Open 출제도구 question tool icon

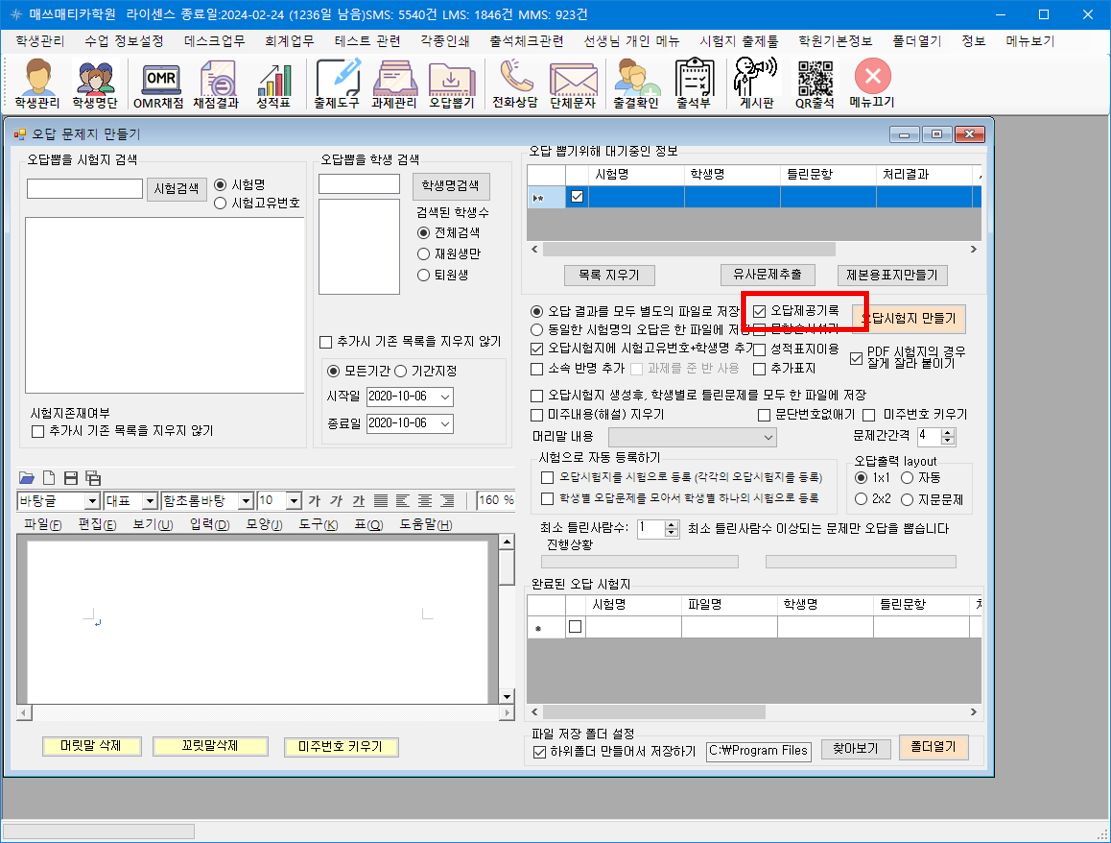click(x=337, y=84)
